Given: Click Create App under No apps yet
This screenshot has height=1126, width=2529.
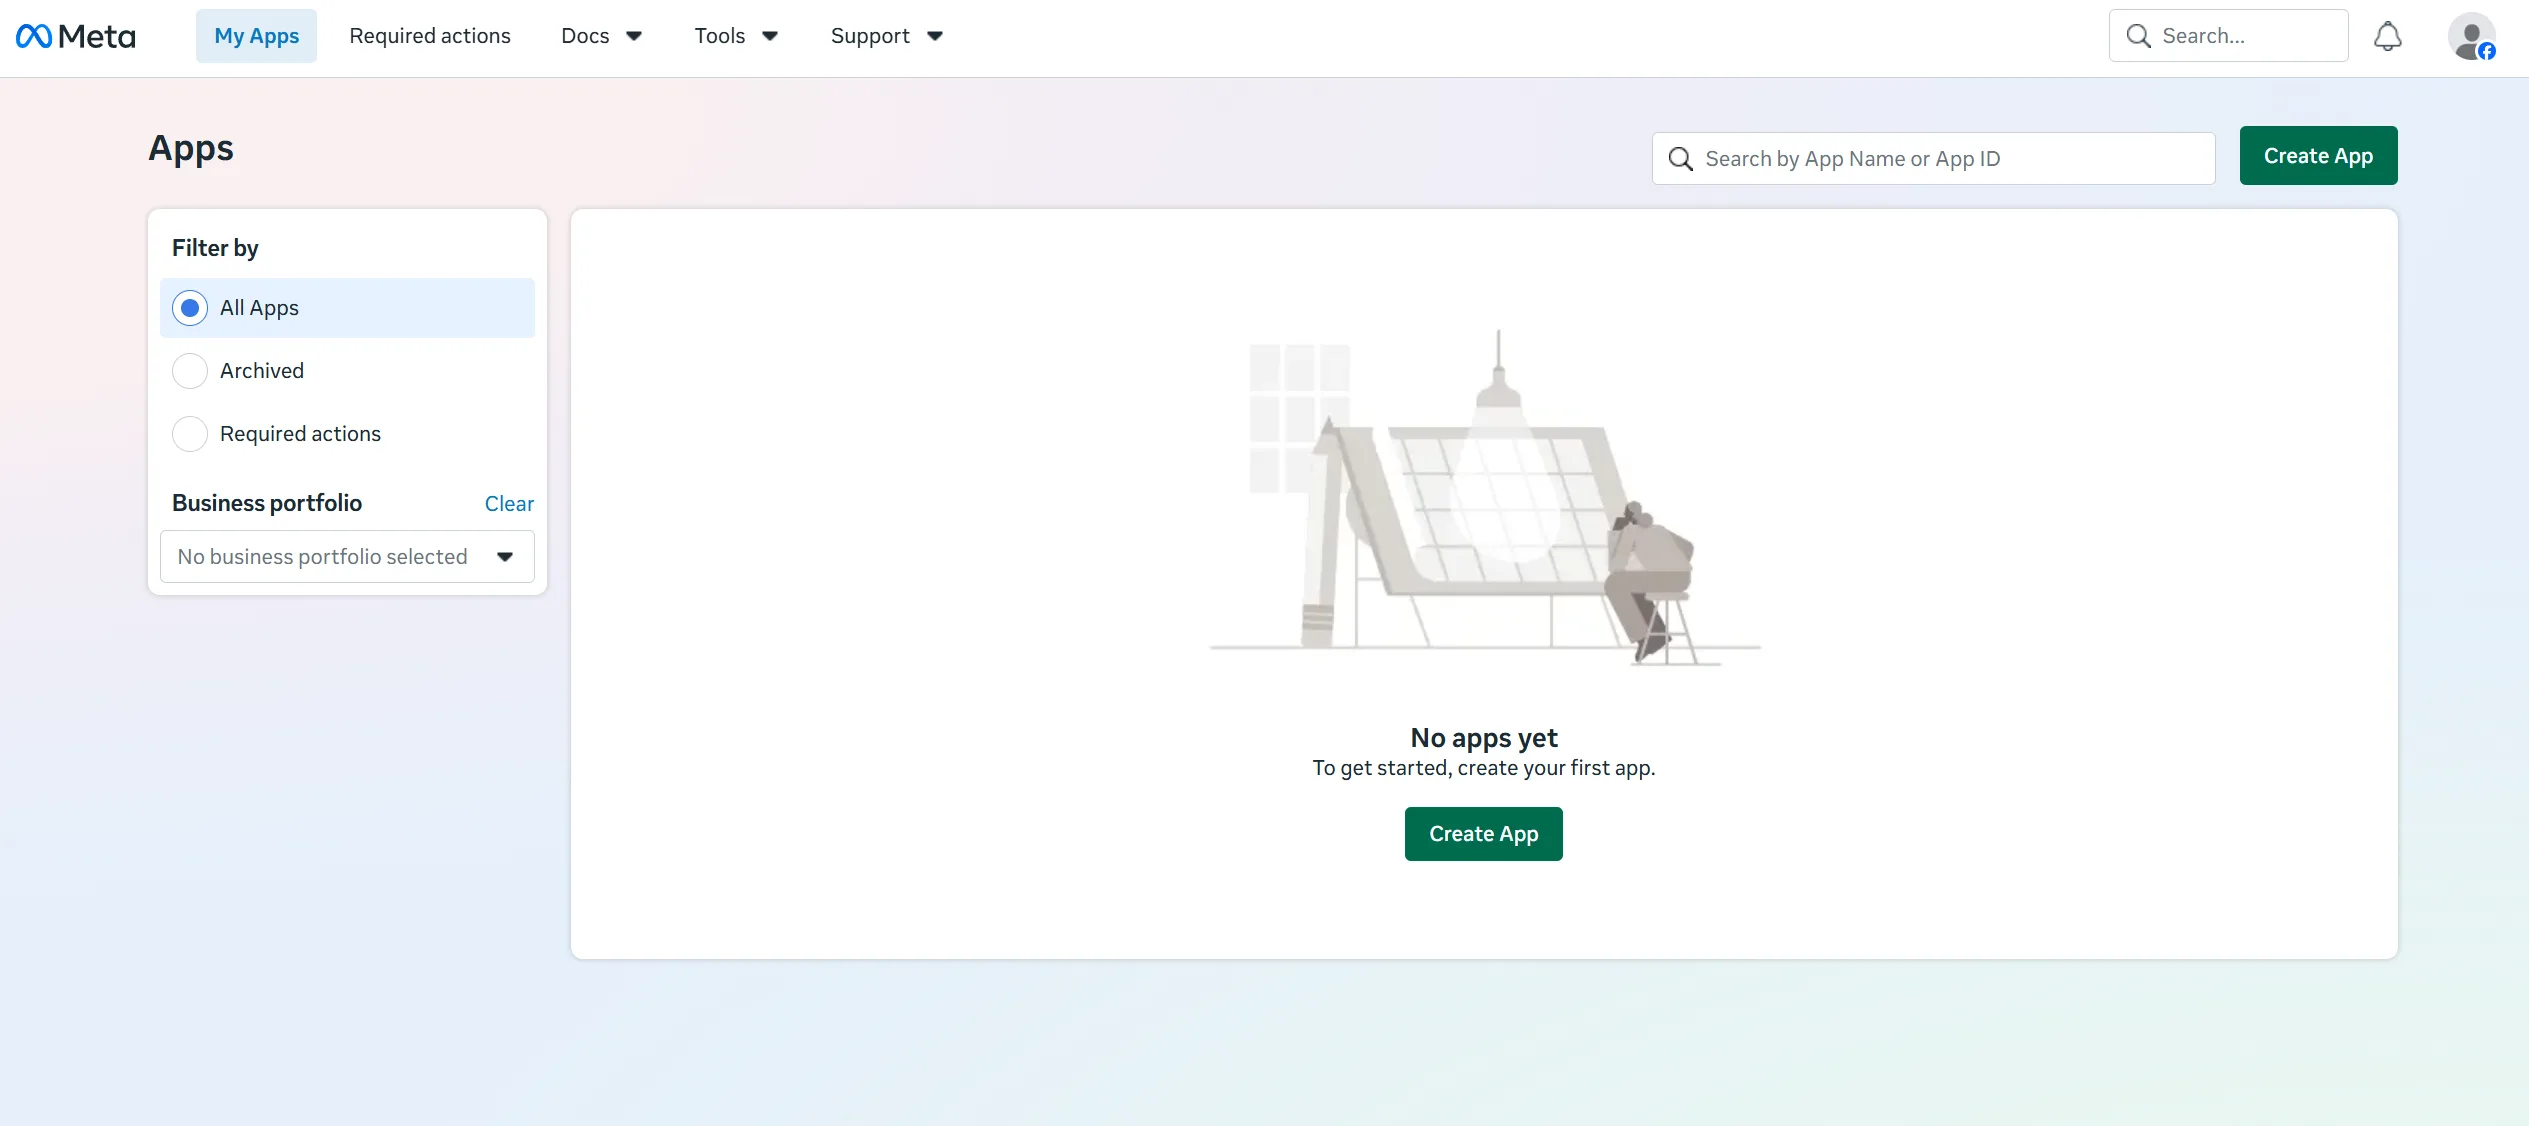Looking at the screenshot, I should click(x=1483, y=834).
